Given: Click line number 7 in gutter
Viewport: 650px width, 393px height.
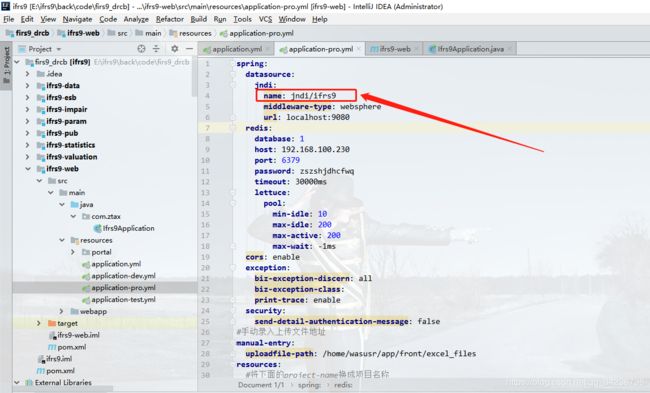Looking at the screenshot, I should (207, 128).
